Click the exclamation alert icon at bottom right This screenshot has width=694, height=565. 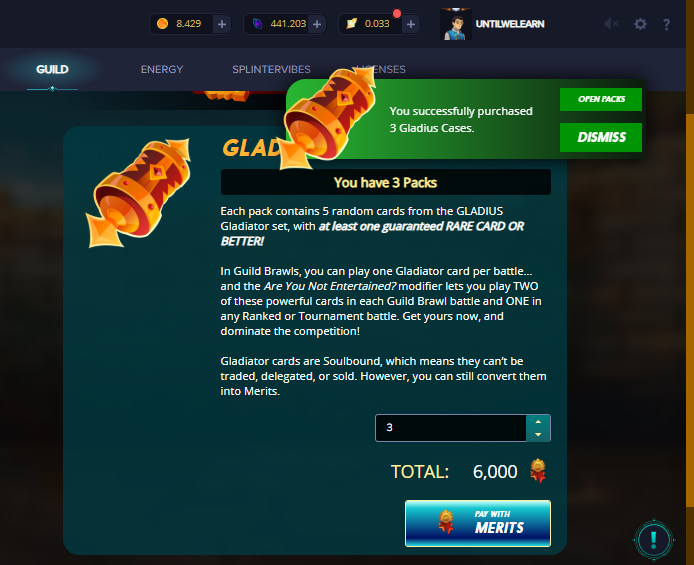654,540
